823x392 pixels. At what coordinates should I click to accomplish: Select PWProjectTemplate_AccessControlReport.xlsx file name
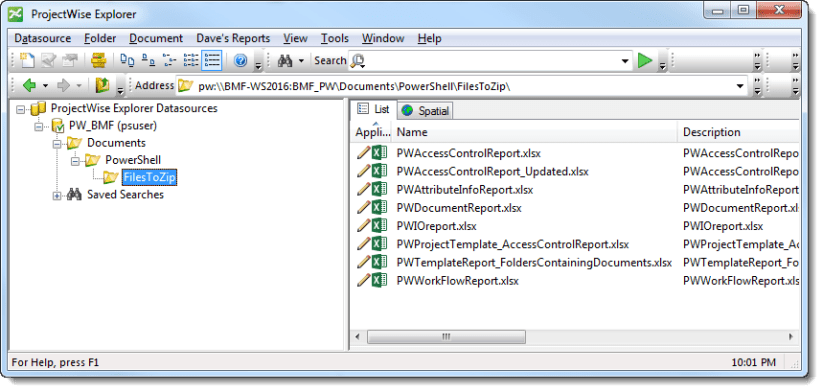(513, 244)
